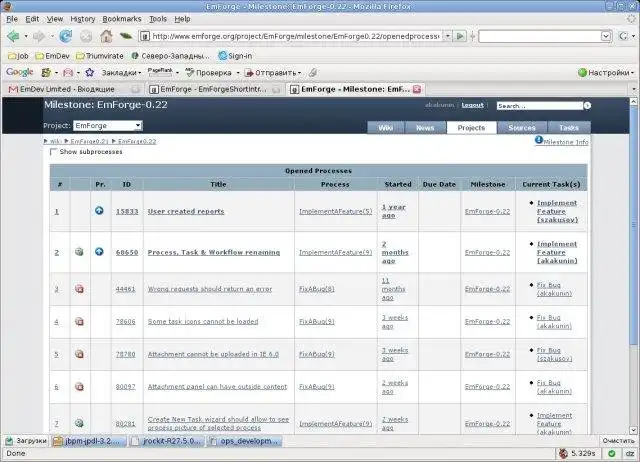Viewport: 640px width, 462px height.
Task: Click the vertical scrollbar down arrow
Action: coord(633,430)
